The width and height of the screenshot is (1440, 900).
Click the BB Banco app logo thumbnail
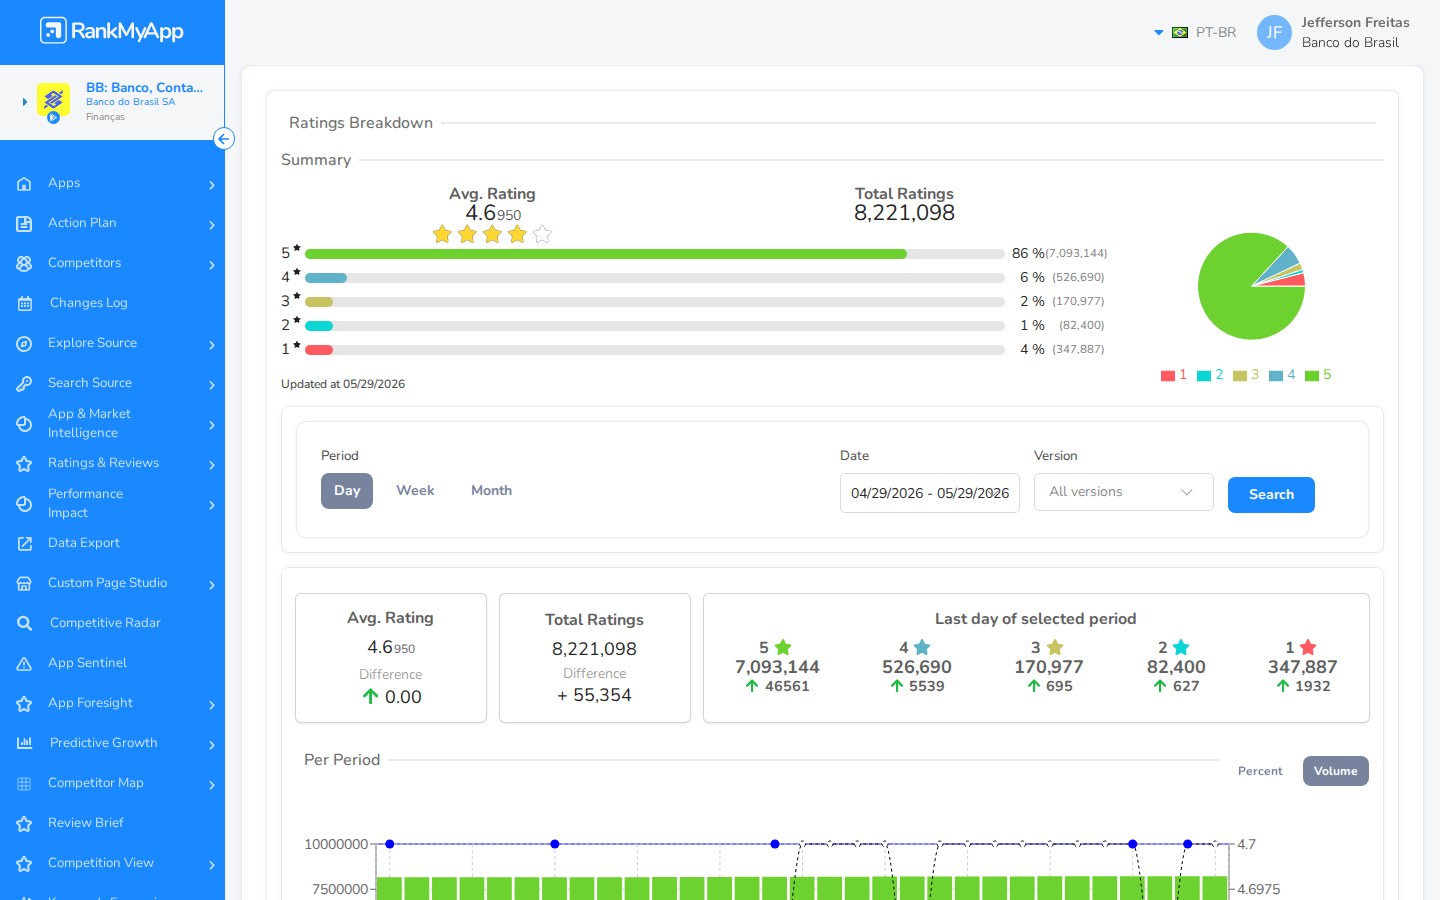tap(53, 101)
